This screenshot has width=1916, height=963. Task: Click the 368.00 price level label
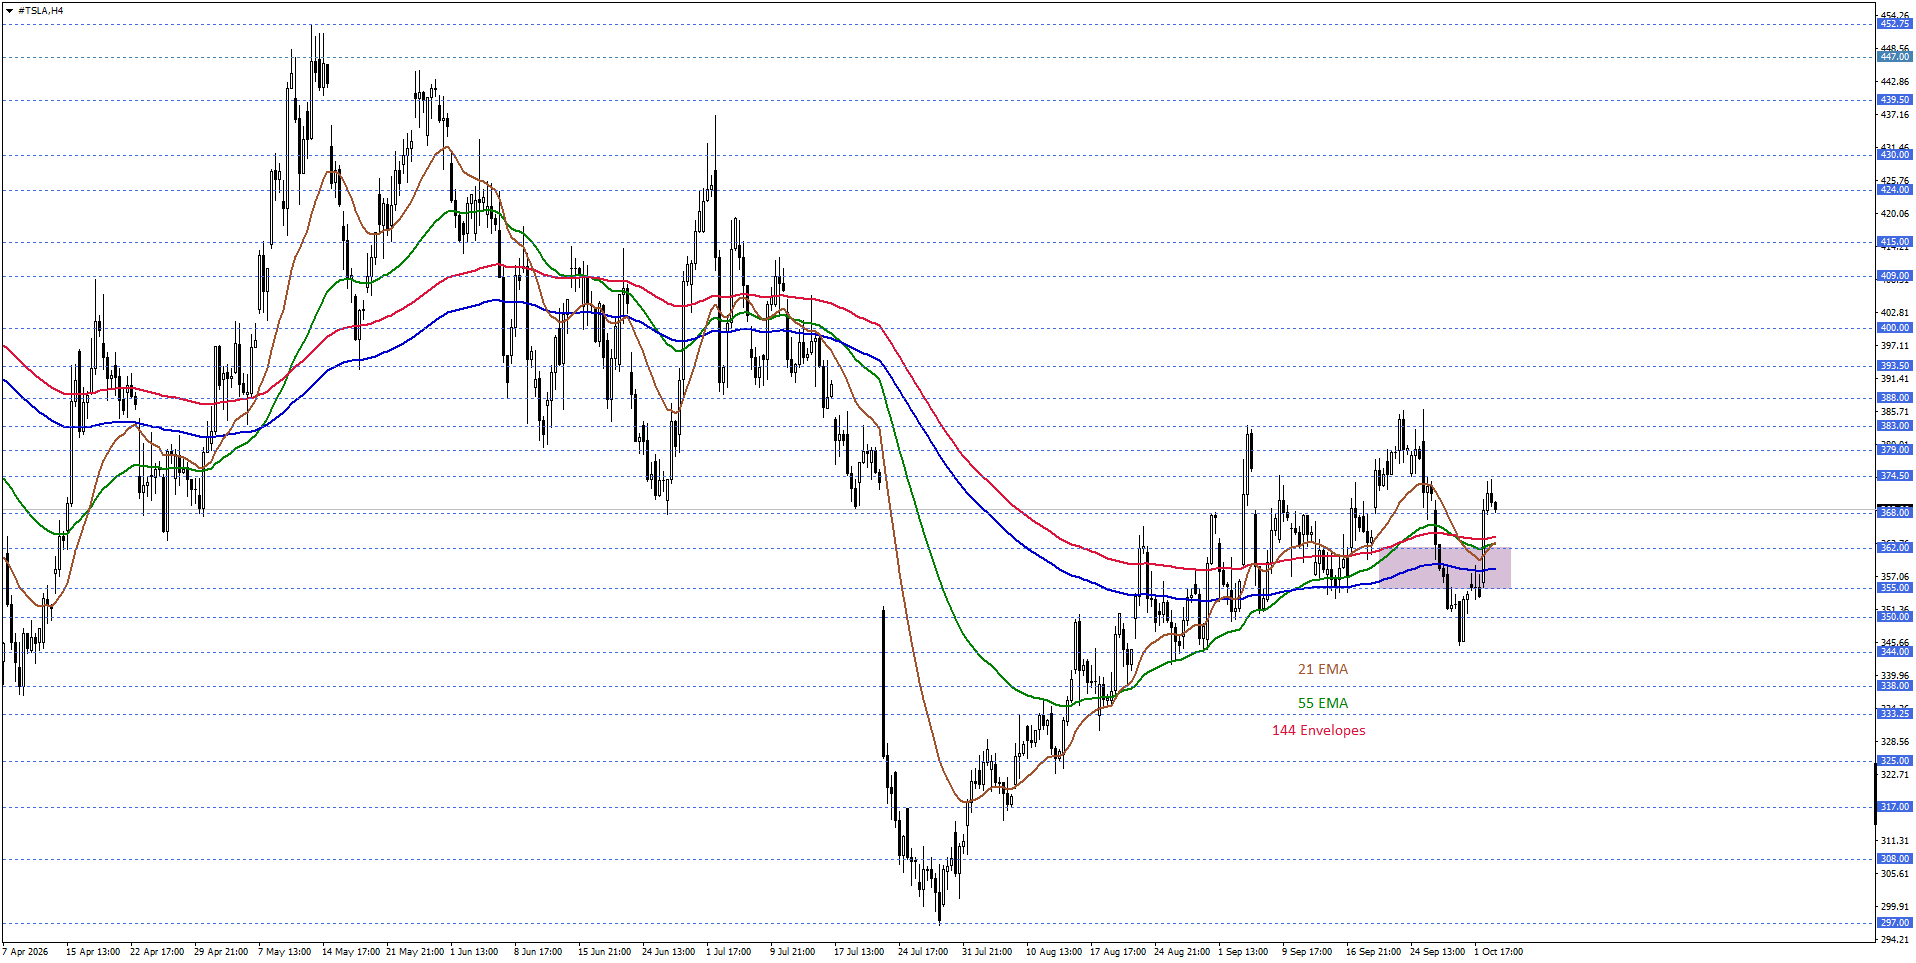(x=1894, y=513)
